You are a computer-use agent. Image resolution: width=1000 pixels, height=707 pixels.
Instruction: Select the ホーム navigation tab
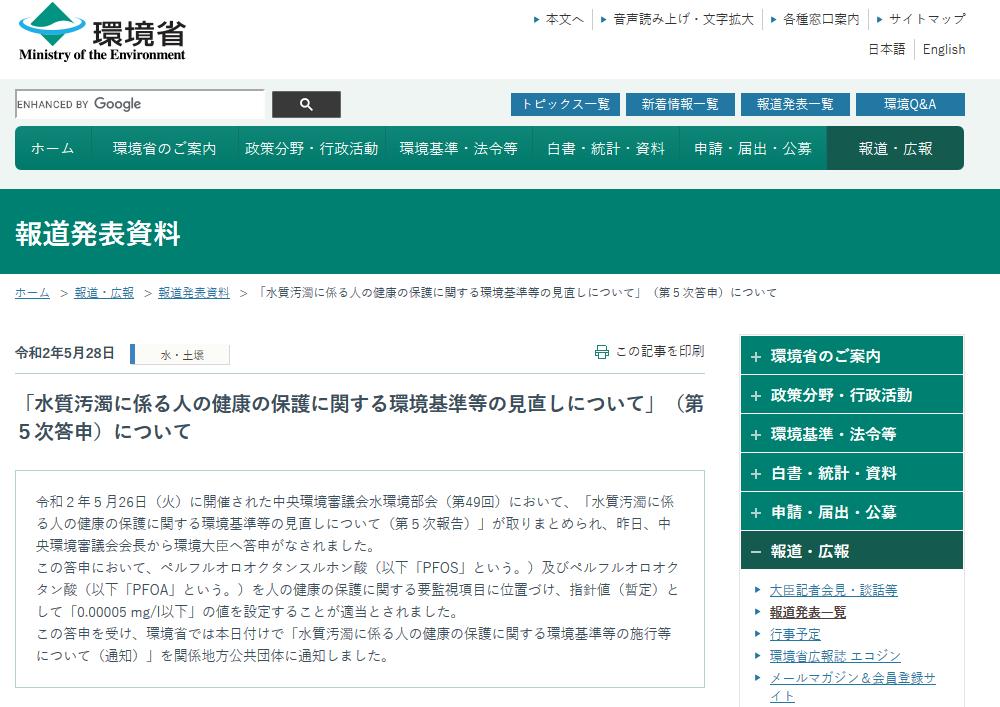(54, 147)
